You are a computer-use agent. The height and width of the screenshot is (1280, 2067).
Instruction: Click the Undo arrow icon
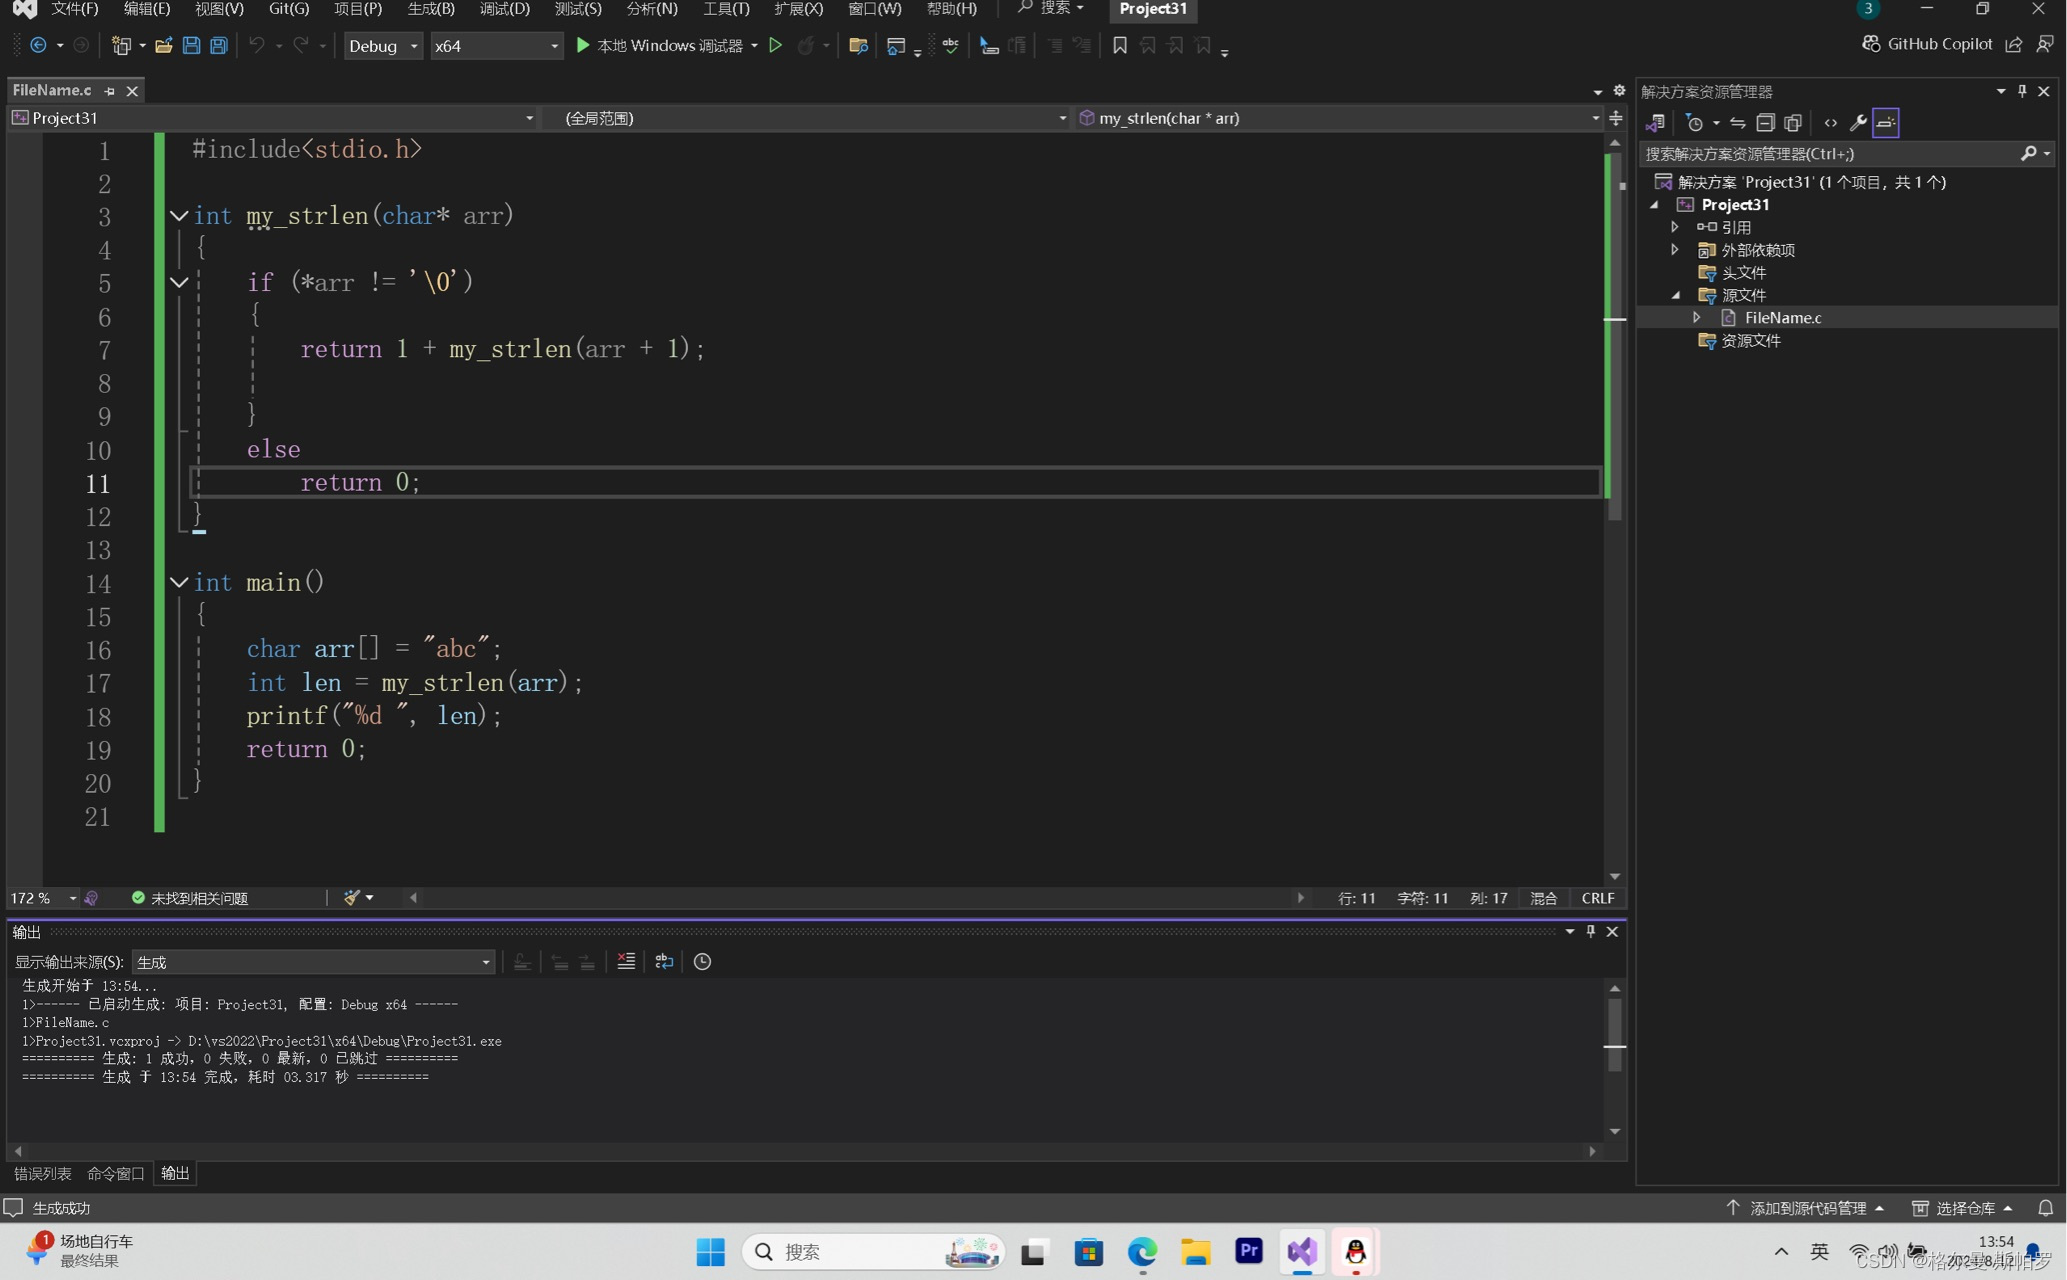coord(257,45)
